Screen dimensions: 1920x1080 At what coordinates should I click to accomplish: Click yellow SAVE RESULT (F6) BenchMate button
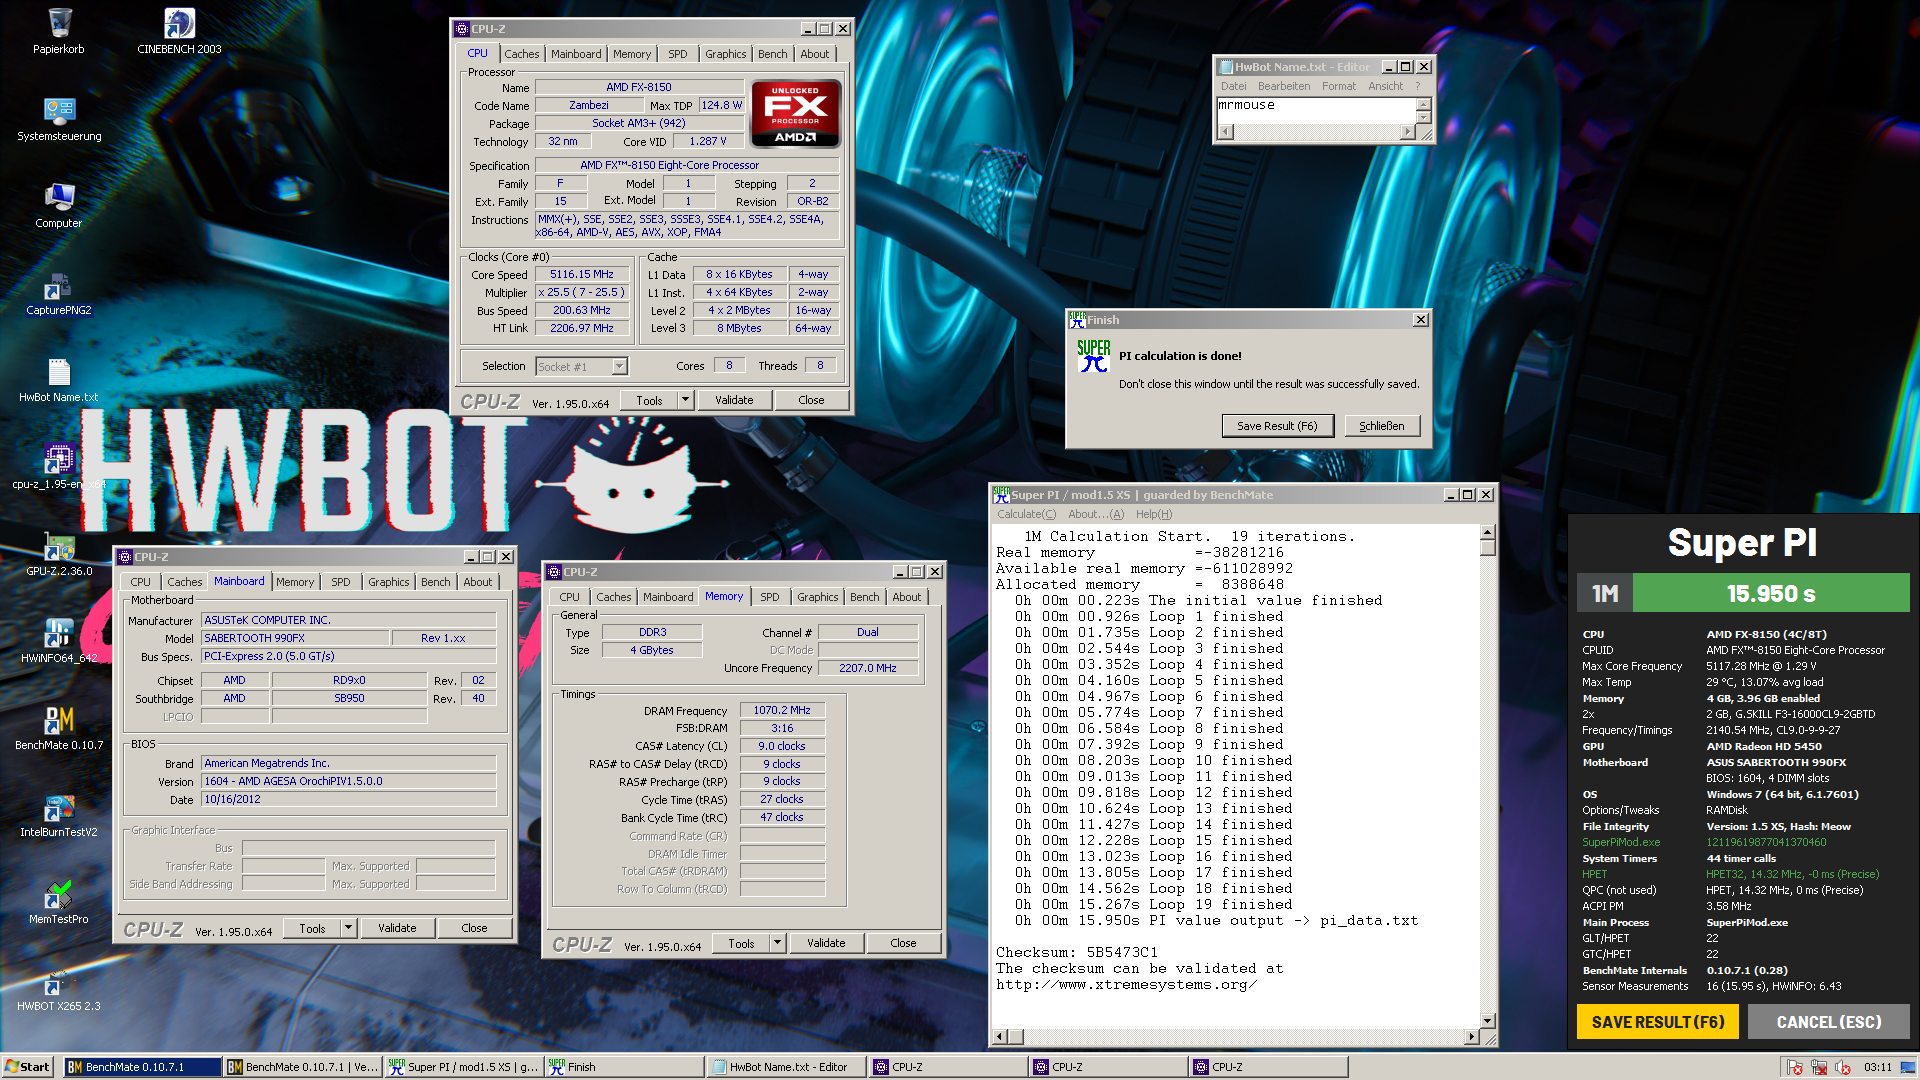point(1658,1022)
